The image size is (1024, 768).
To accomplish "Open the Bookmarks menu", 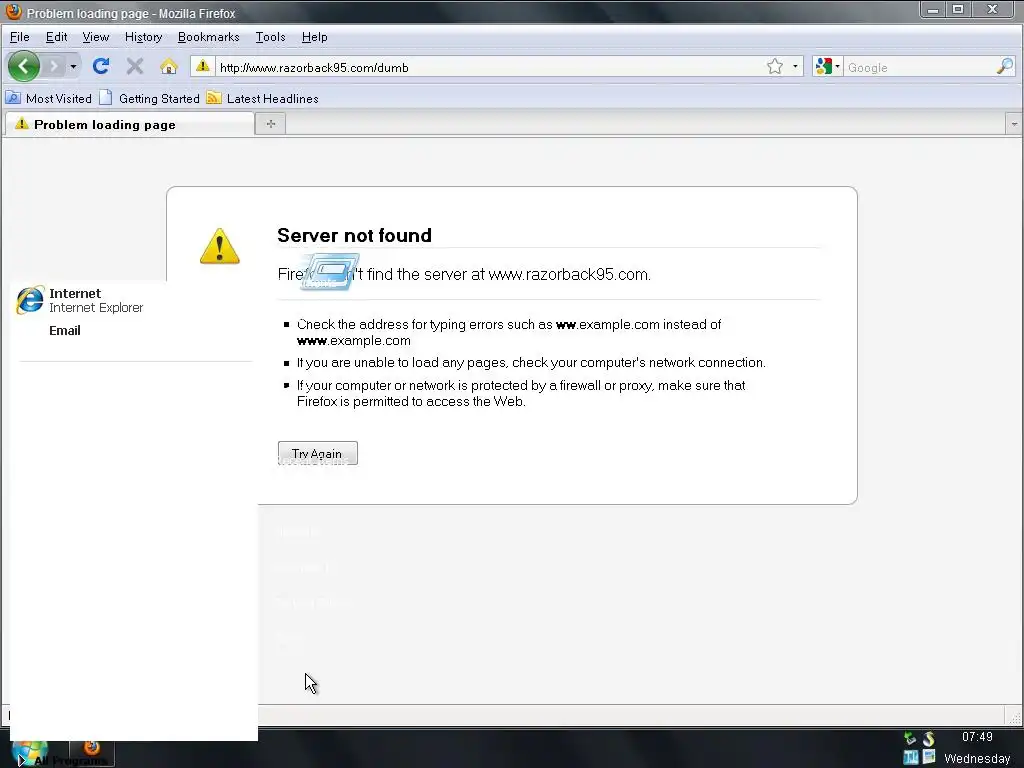I will tap(208, 37).
